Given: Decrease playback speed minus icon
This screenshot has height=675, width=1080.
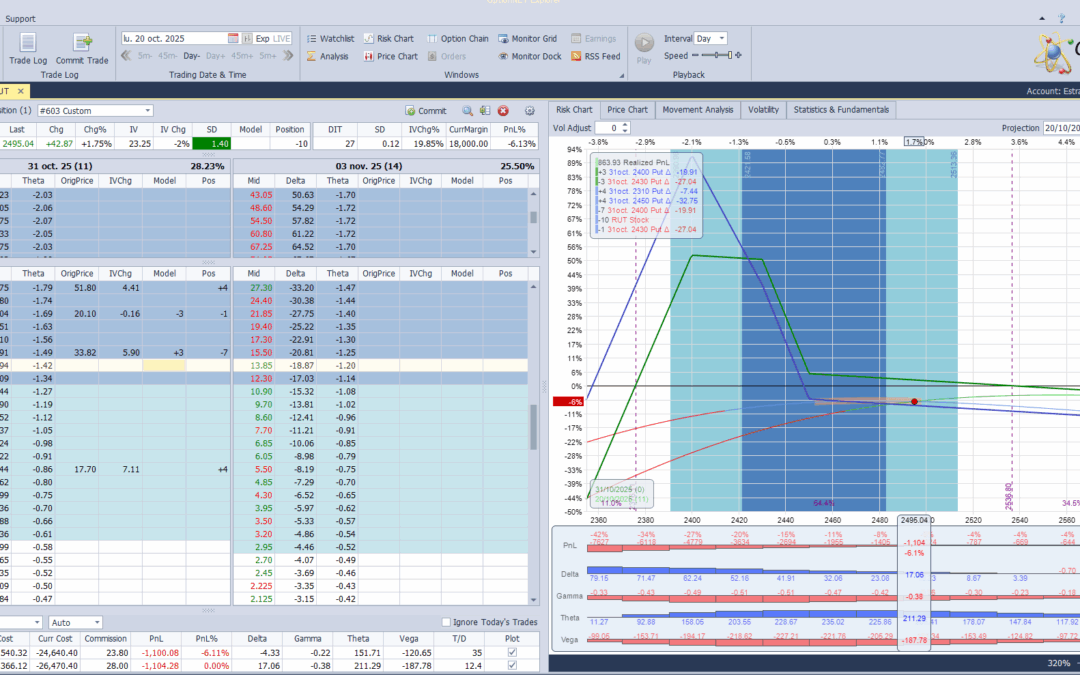Looking at the screenshot, I should [695, 55].
